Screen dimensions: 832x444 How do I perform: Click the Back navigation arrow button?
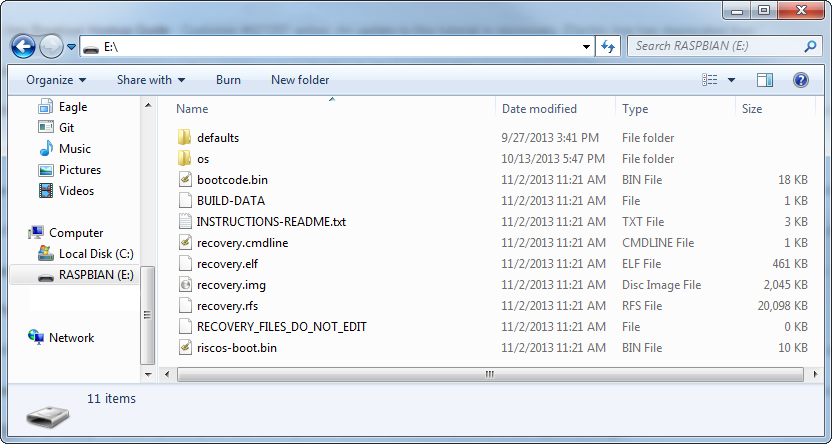[x=23, y=46]
